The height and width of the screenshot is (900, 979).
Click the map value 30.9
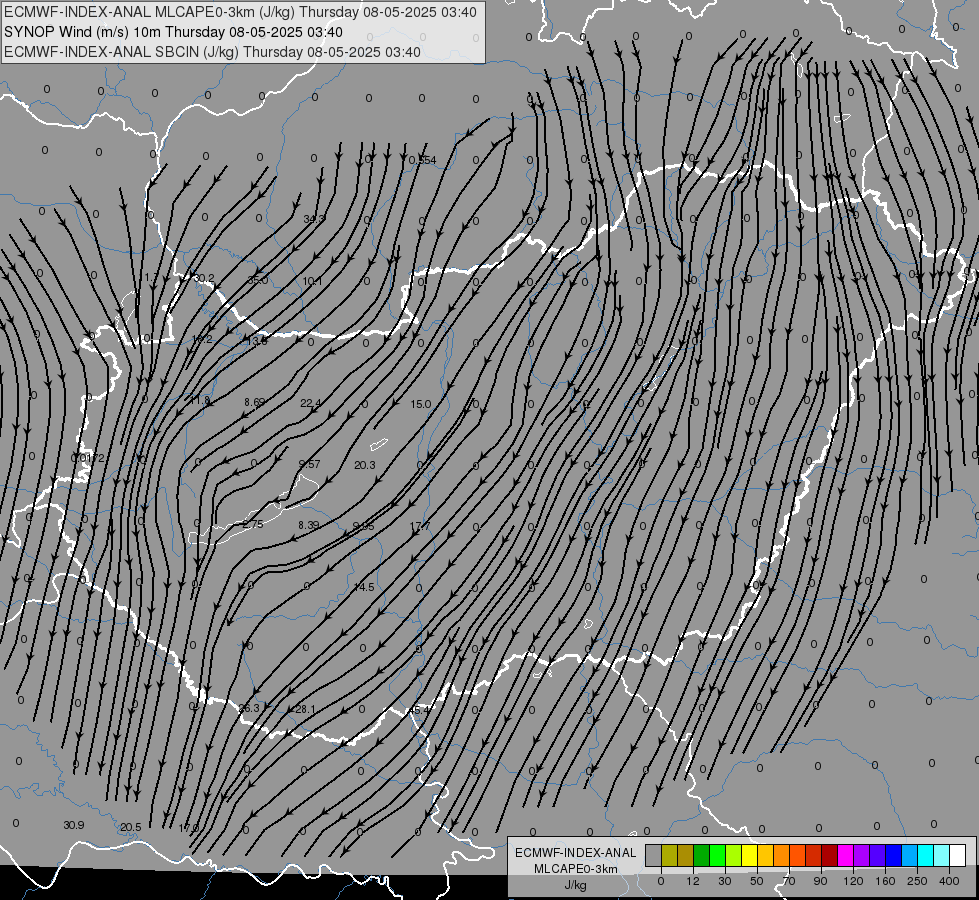(x=74, y=825)
